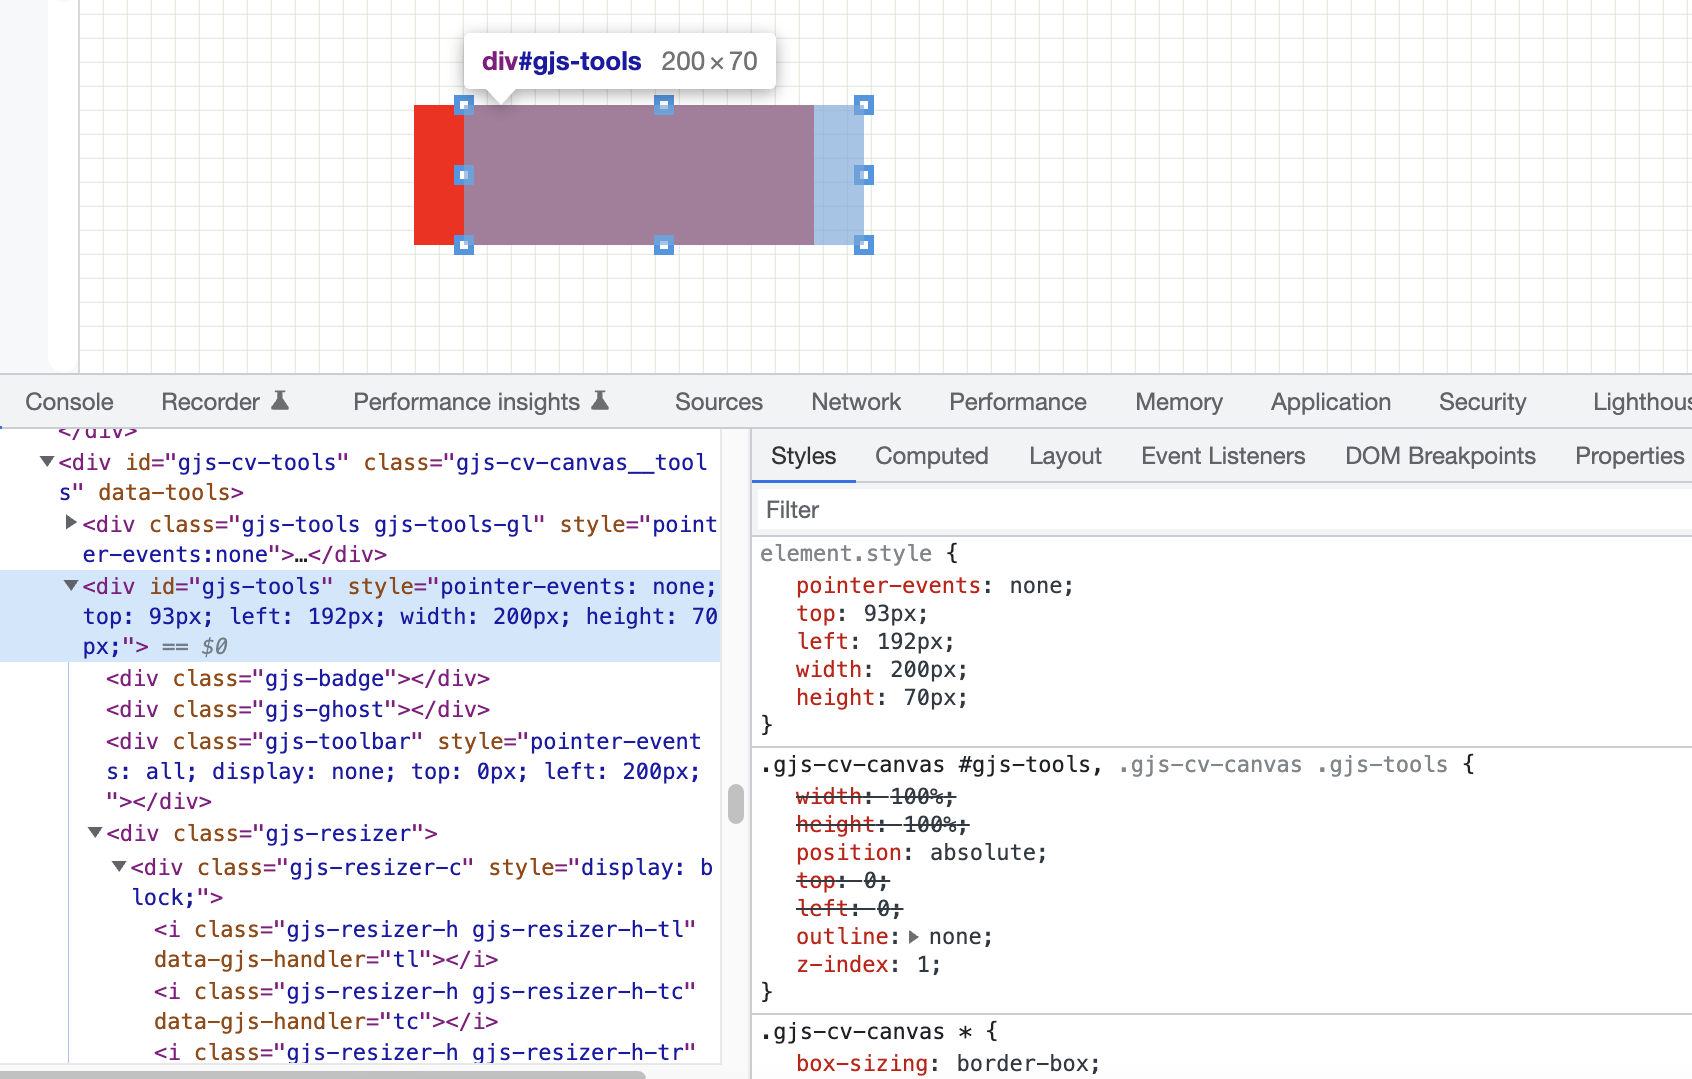Collapse the gjs-resizer-c div node
1692x1079 pixels.
[x=118, y=867]
